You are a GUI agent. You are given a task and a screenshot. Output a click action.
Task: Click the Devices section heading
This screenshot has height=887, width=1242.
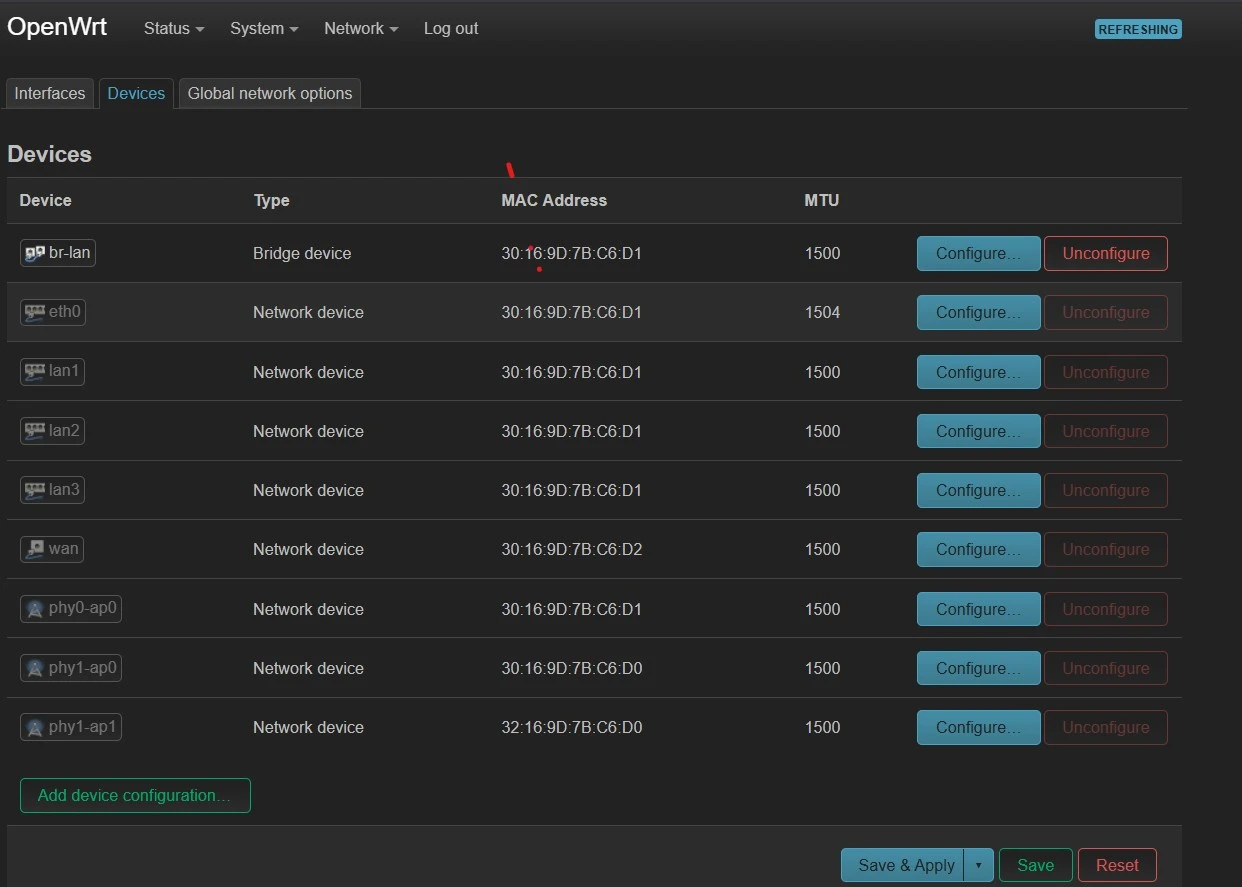coord(50,154)
